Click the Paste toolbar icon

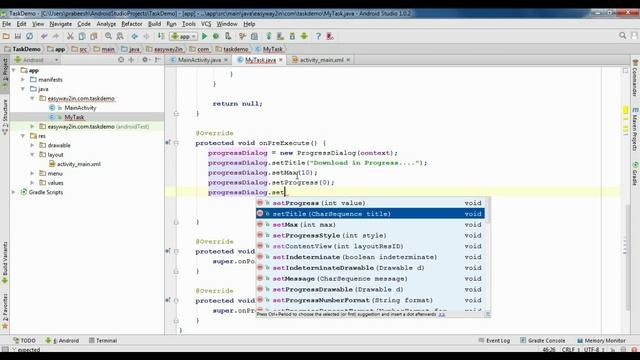(94, 36)
